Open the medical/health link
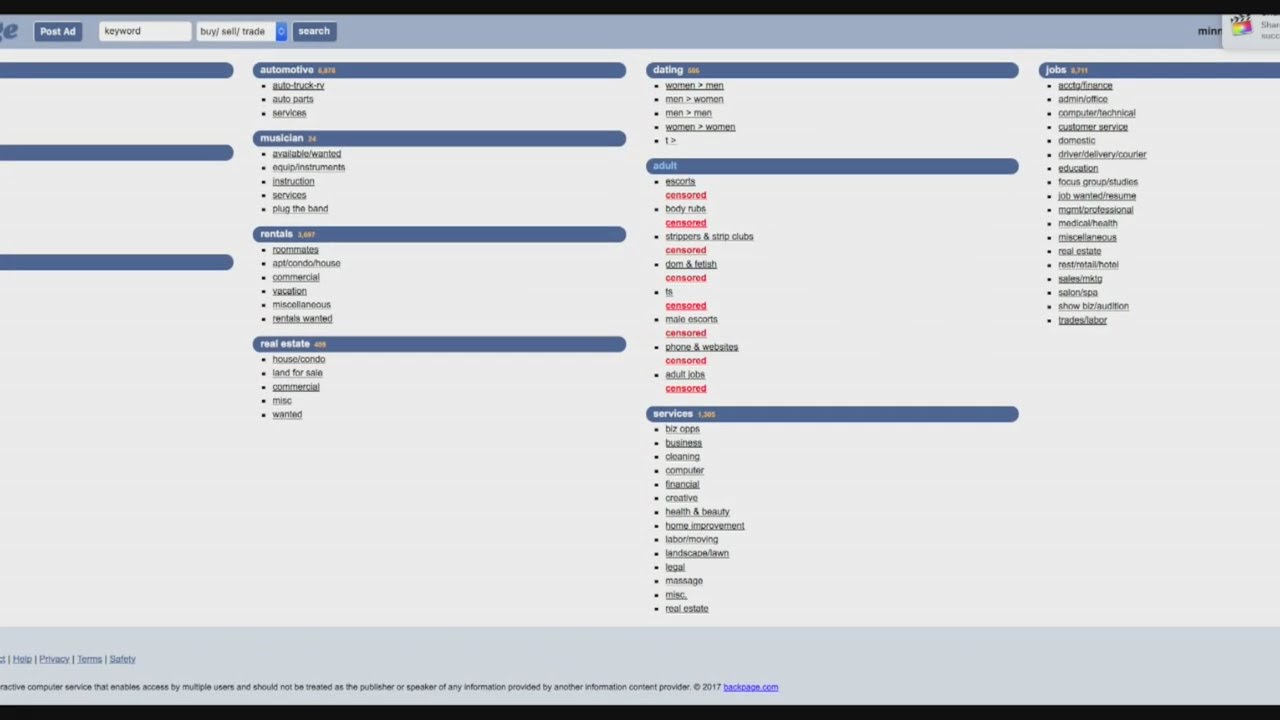Screen dimensions: 1280x720 (x=1087, y=223)
